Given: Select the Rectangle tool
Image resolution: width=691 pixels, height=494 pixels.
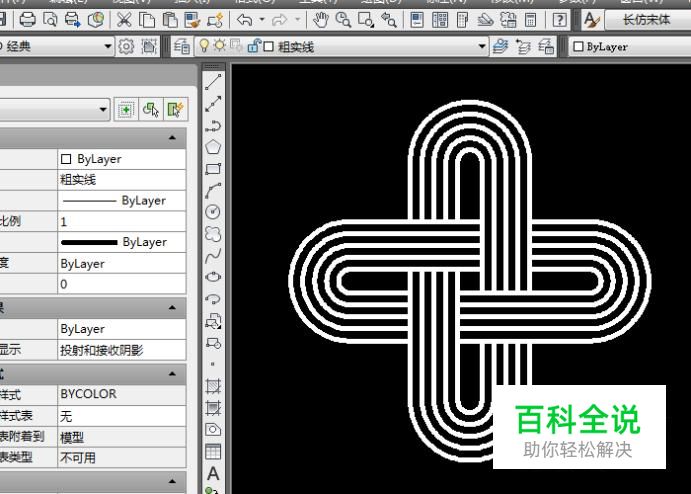Looking at the screenshot, I should pos(213,169).
